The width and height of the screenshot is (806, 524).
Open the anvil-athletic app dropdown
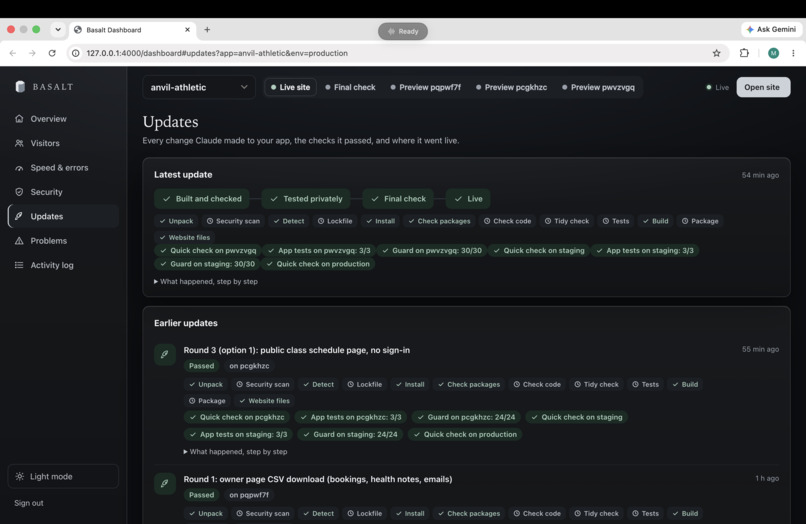[198, 87]
